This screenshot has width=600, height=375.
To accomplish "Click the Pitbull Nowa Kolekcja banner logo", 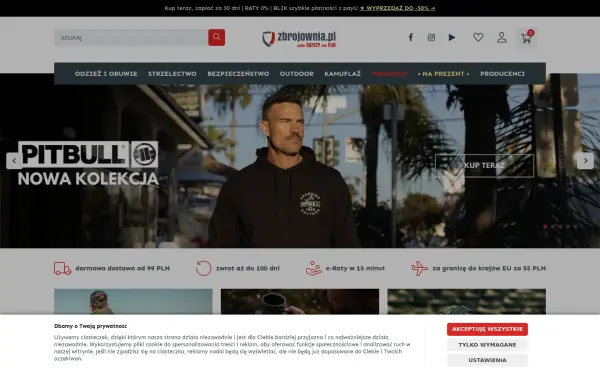I will [88, 164].
